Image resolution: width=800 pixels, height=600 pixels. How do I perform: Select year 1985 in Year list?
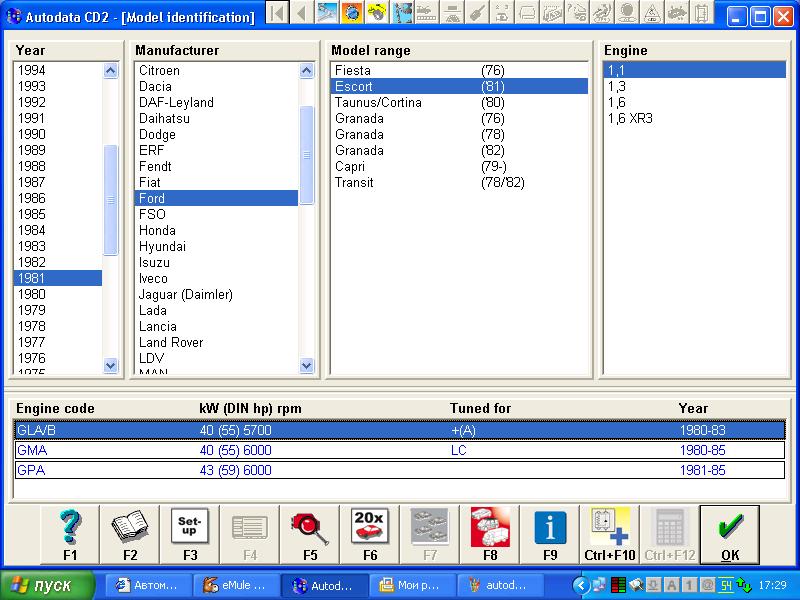click(x=58, y=214)
